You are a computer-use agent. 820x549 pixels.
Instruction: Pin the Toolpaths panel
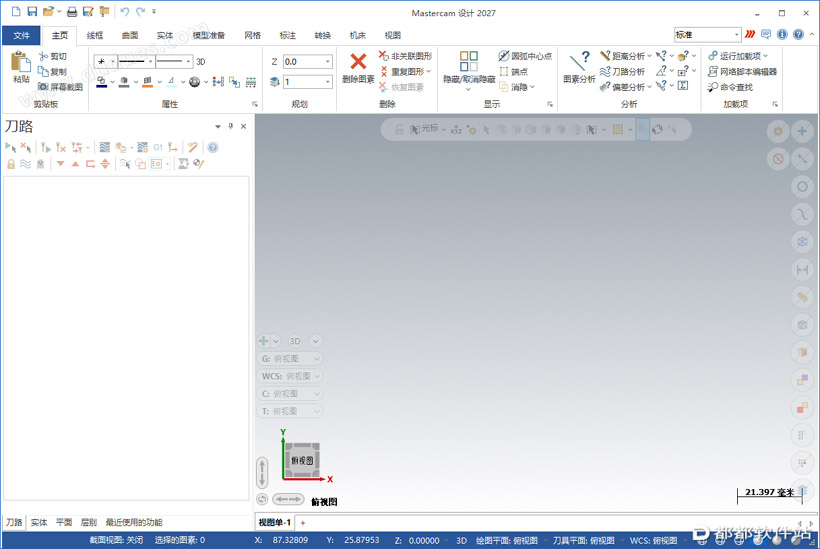(x=231, y=126)
